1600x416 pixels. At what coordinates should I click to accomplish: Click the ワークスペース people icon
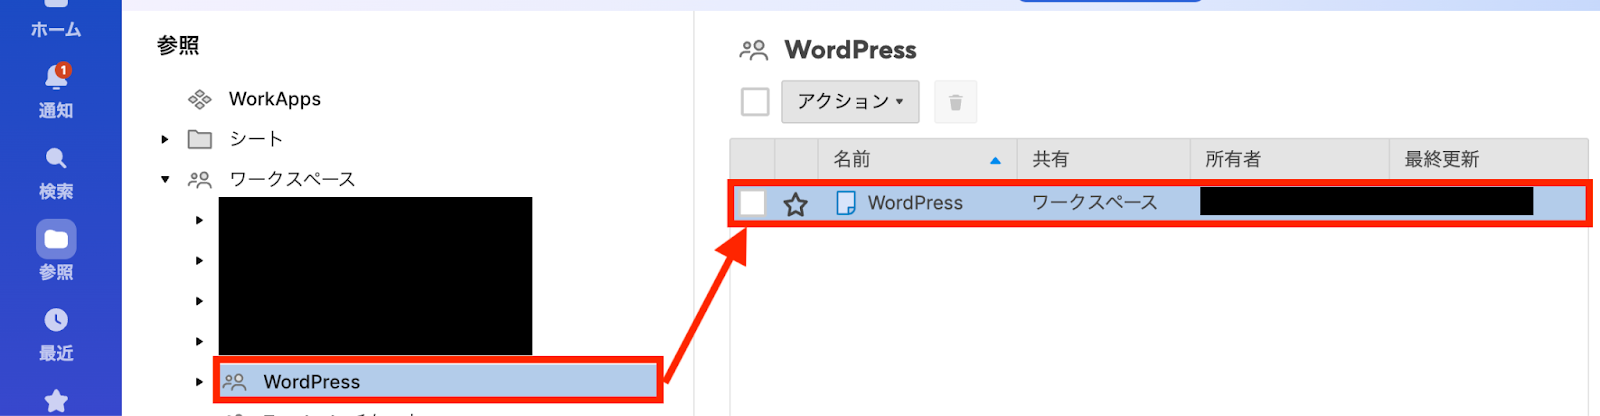(200, 180)
